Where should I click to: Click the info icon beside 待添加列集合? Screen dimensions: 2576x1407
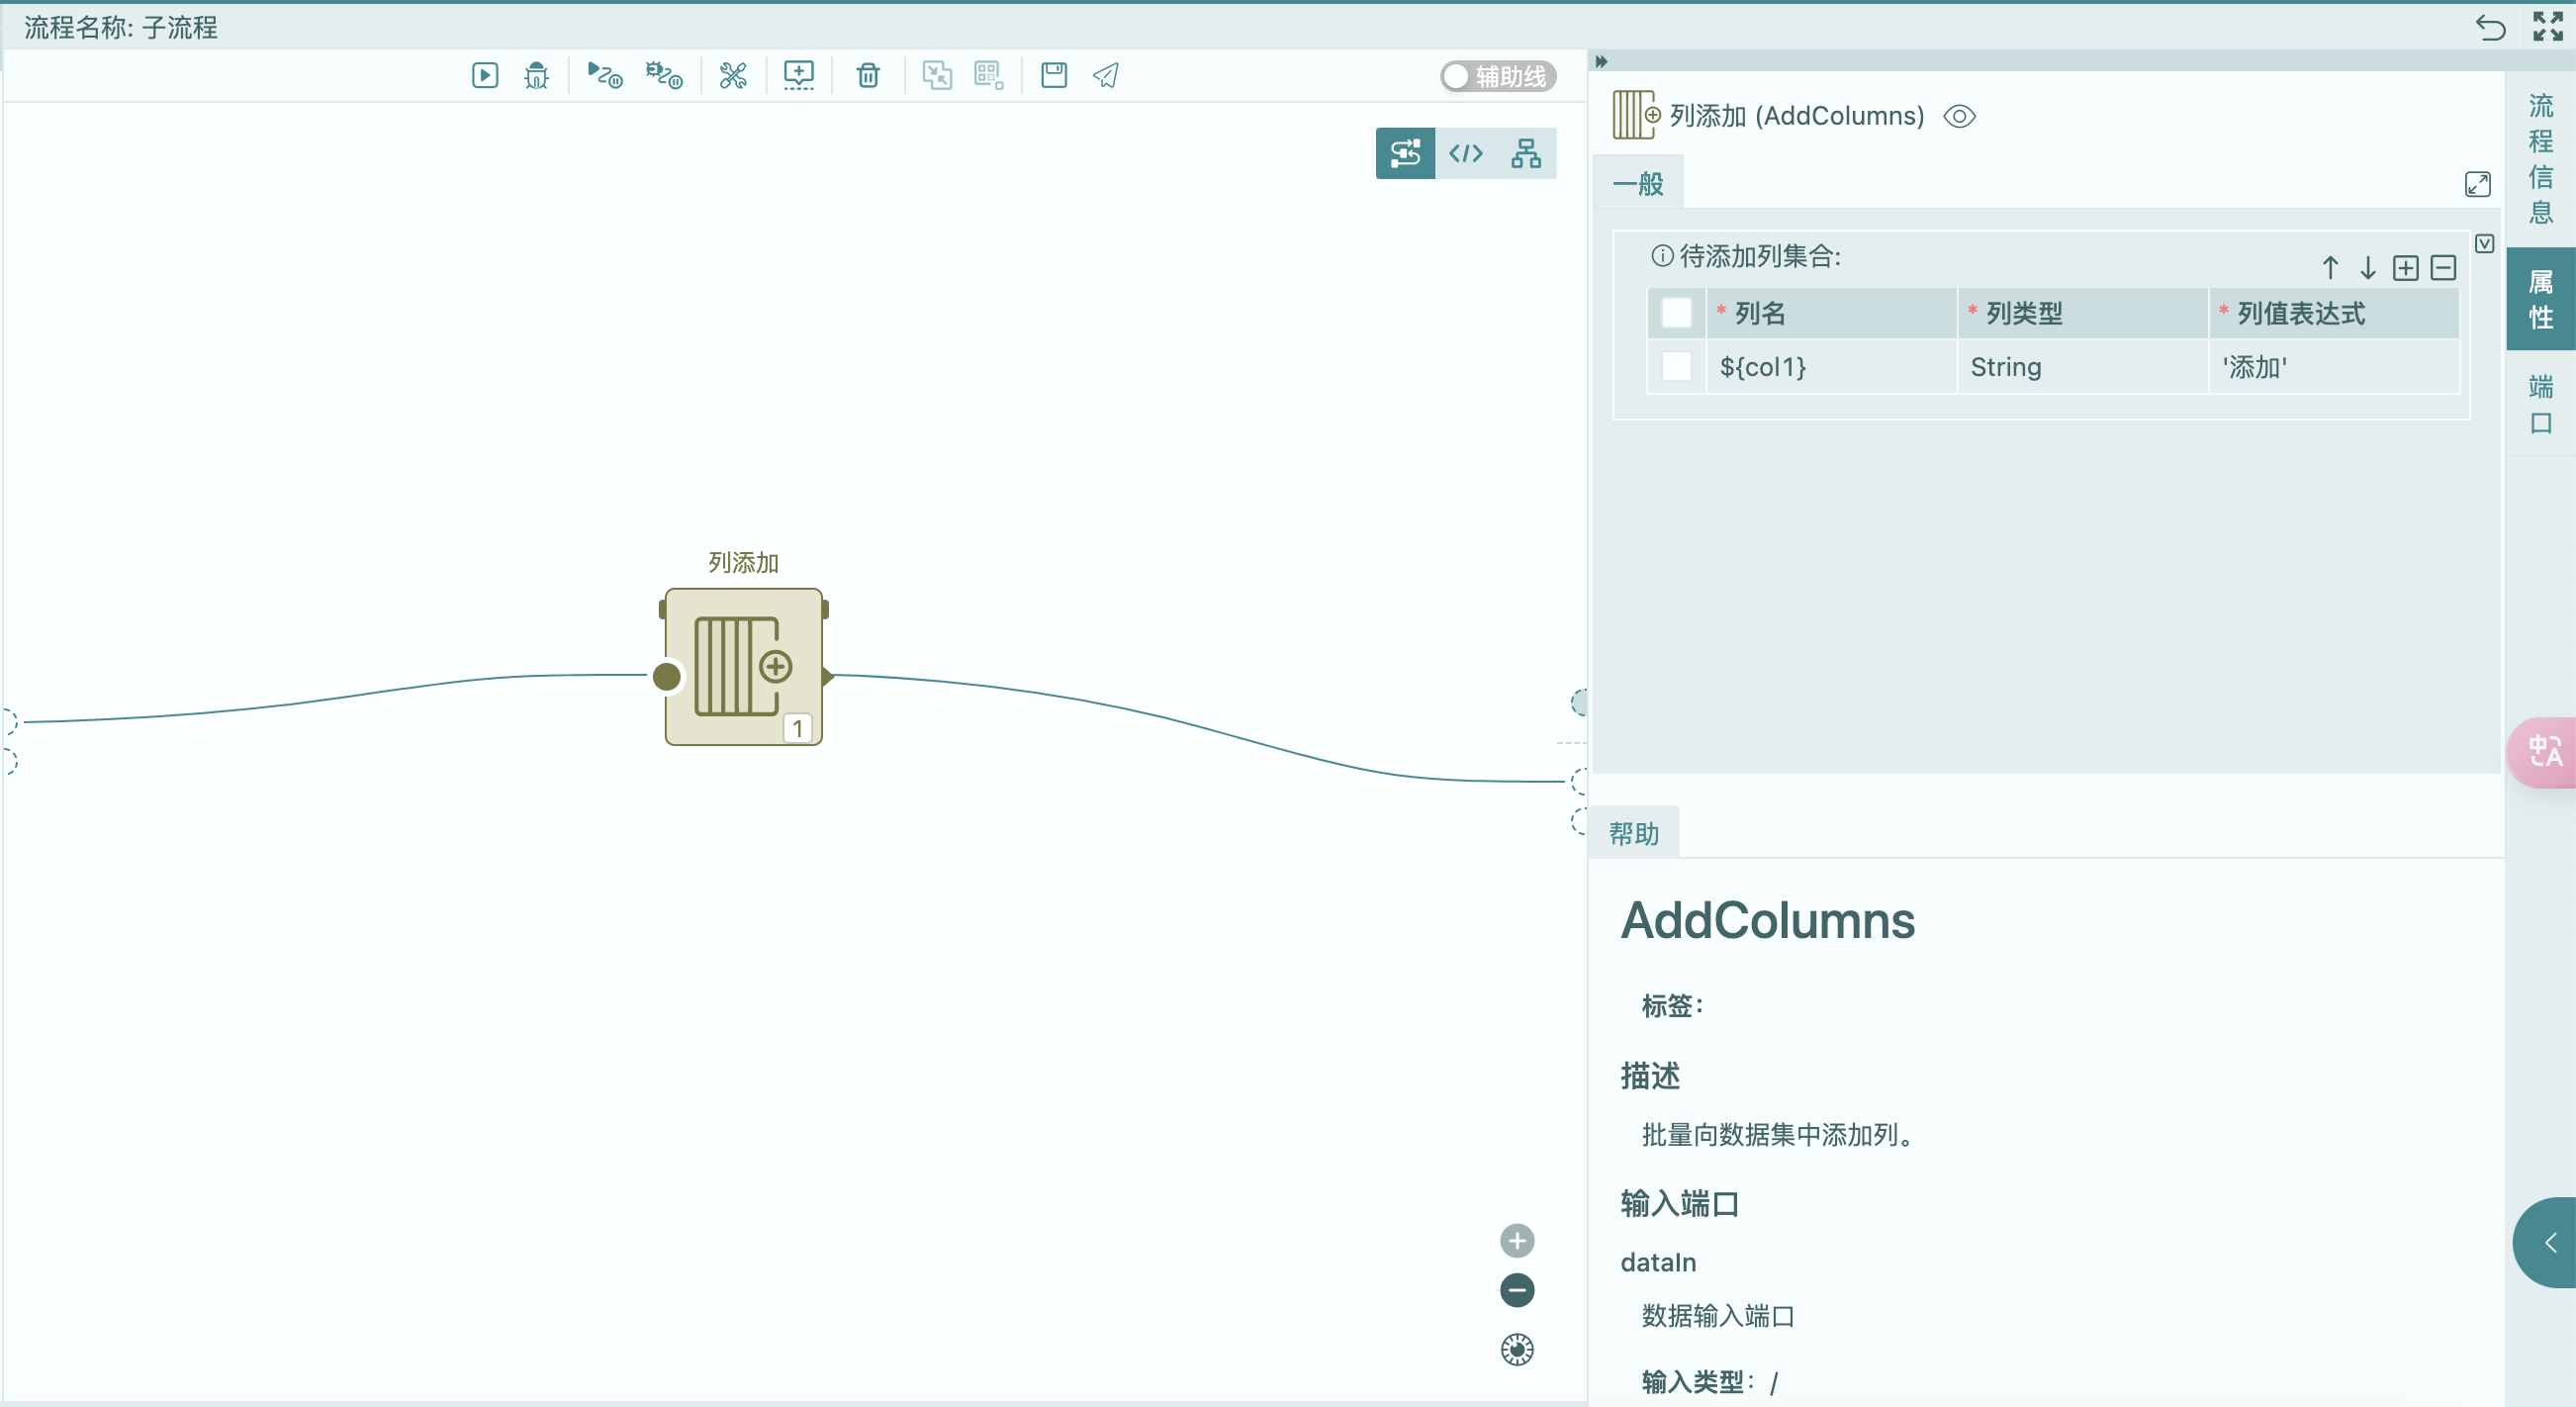[x=1661, y=256]
